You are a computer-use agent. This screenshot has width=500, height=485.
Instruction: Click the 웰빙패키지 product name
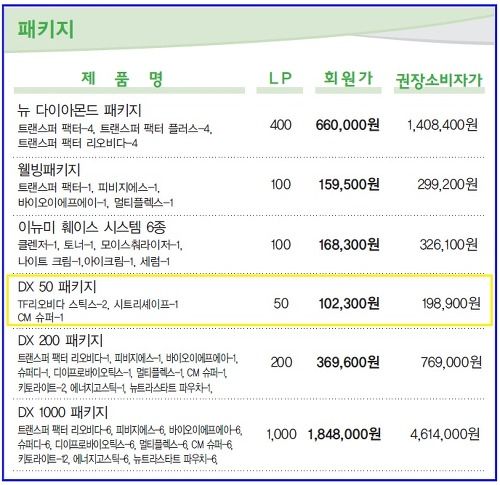pos(49,170)
